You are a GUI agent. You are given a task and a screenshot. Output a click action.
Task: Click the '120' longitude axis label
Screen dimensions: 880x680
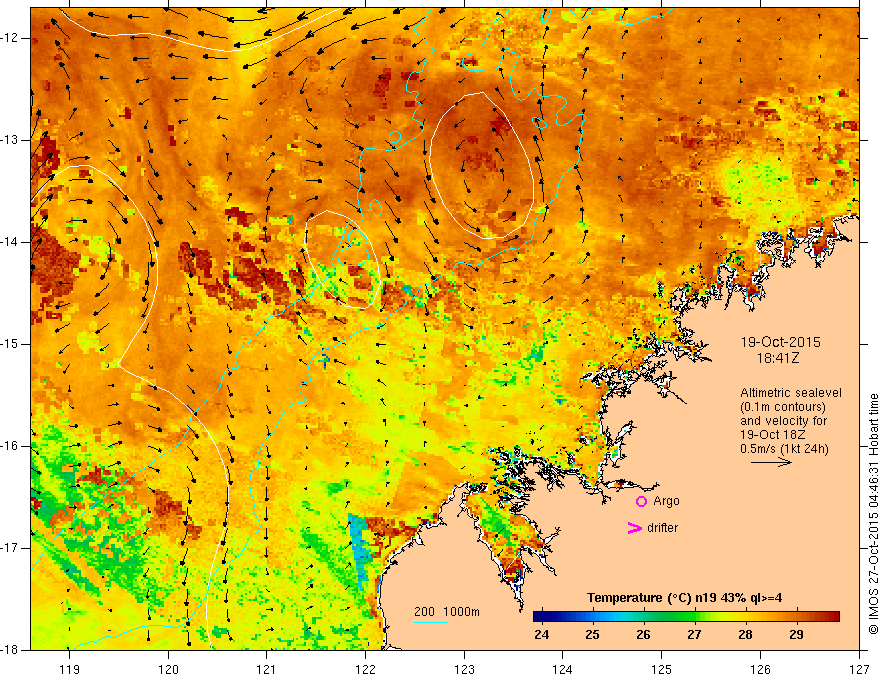pyautogui.click(x=168, y=669)
